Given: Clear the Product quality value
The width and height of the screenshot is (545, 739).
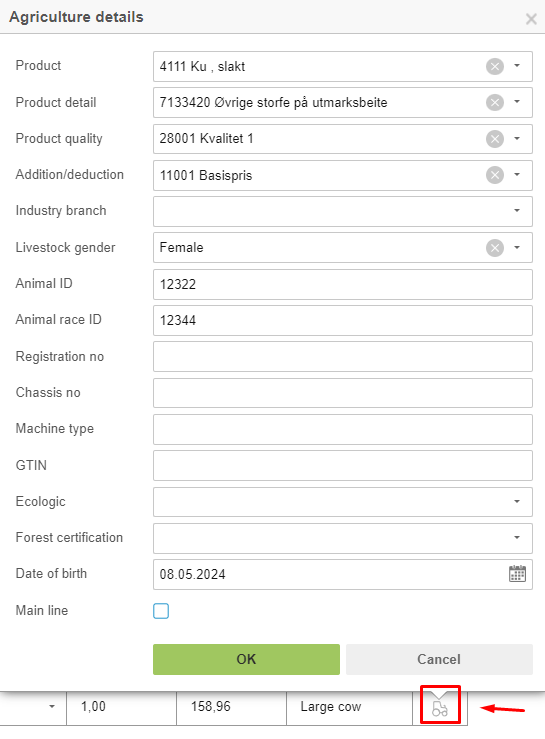Looking at the screenshot, I should [x=495, y=139].
